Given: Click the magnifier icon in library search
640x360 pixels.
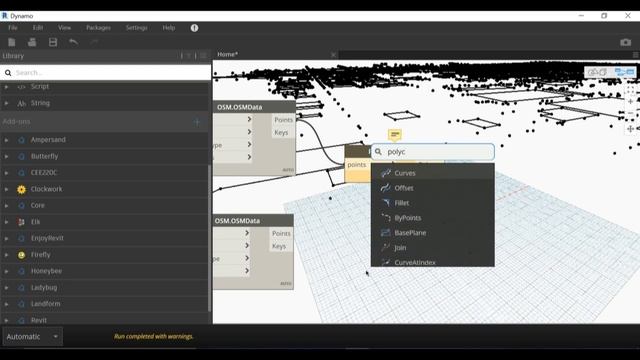Looking at the screenshot, I should (8, 73).
